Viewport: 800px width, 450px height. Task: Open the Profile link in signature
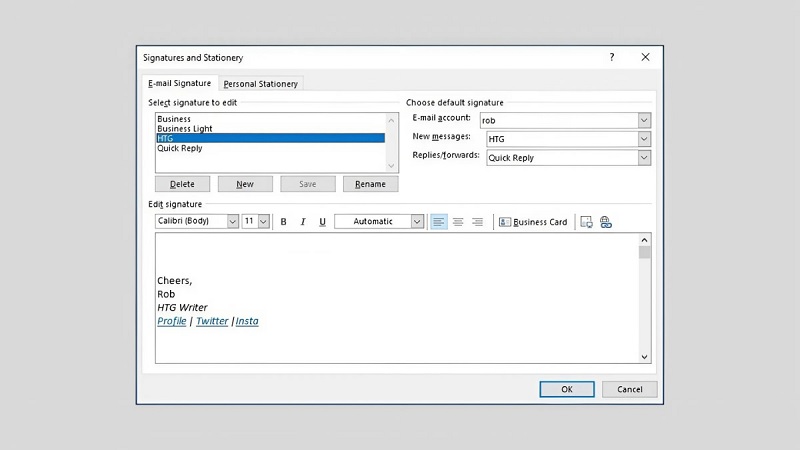pyautogui.click(x=171, y=321)
